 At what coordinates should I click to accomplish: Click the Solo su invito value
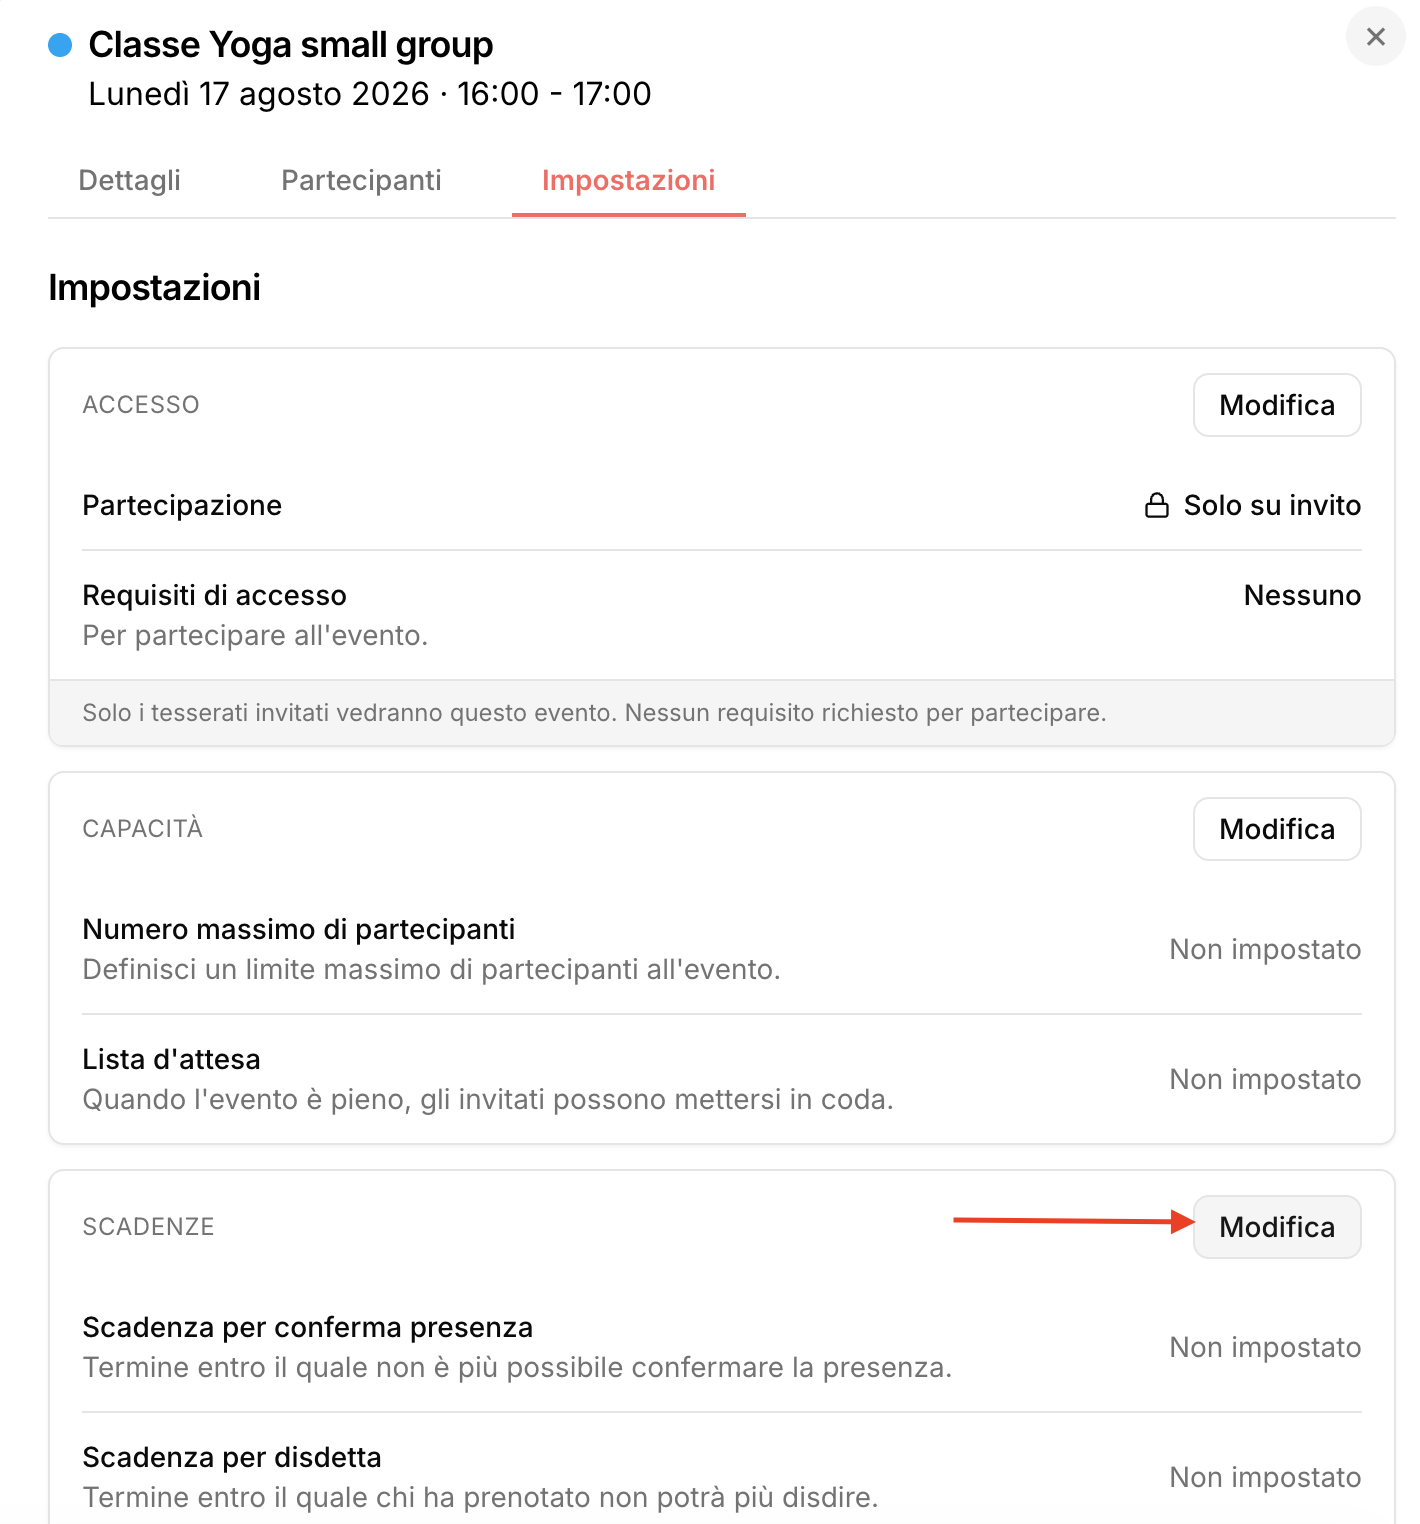[x=1272, y=505]
